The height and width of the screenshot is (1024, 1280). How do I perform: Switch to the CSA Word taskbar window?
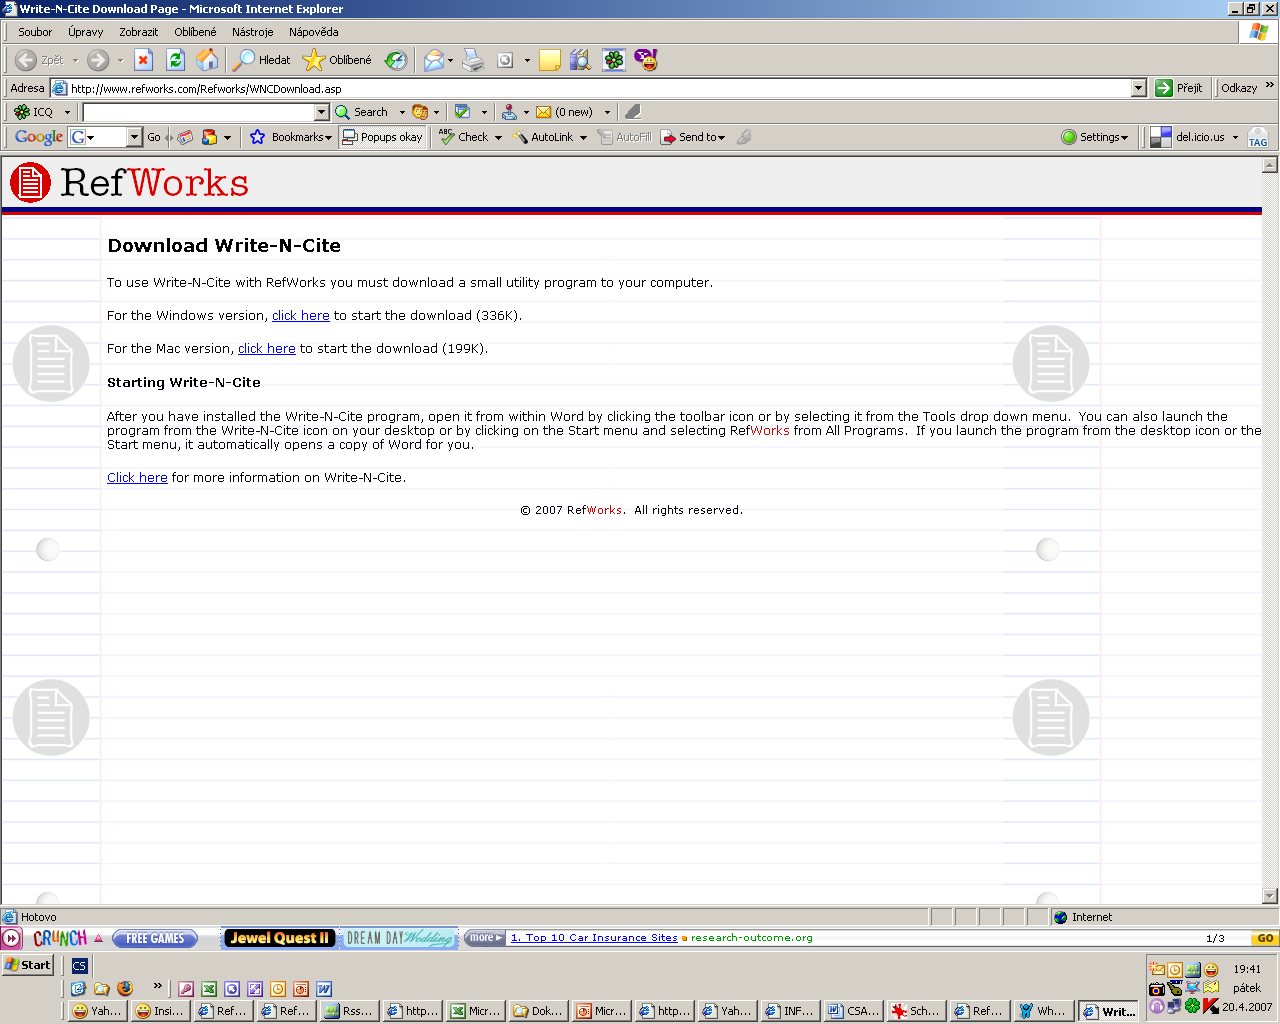click(854, 1011)
